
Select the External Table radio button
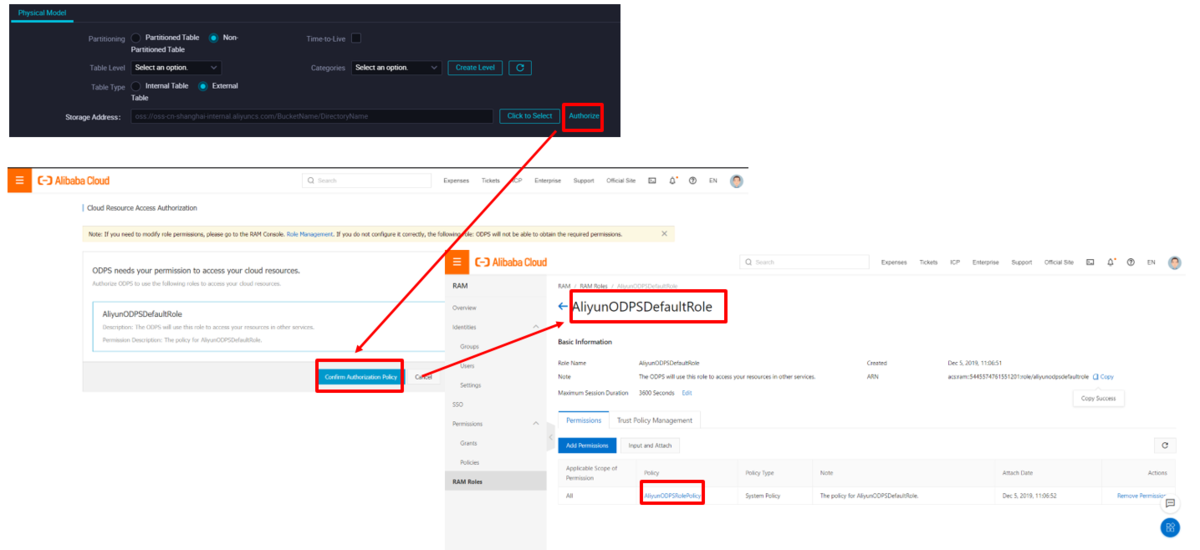(x=203, y=86)
